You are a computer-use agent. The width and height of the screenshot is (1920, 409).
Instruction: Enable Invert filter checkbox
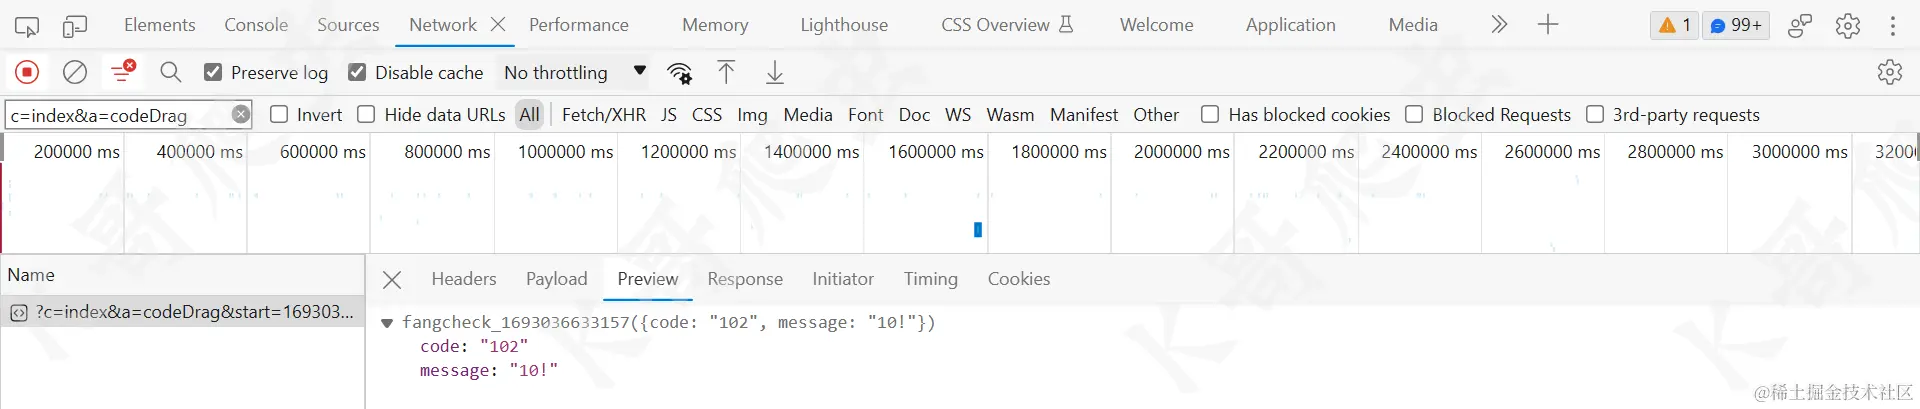tap(279, 114)
